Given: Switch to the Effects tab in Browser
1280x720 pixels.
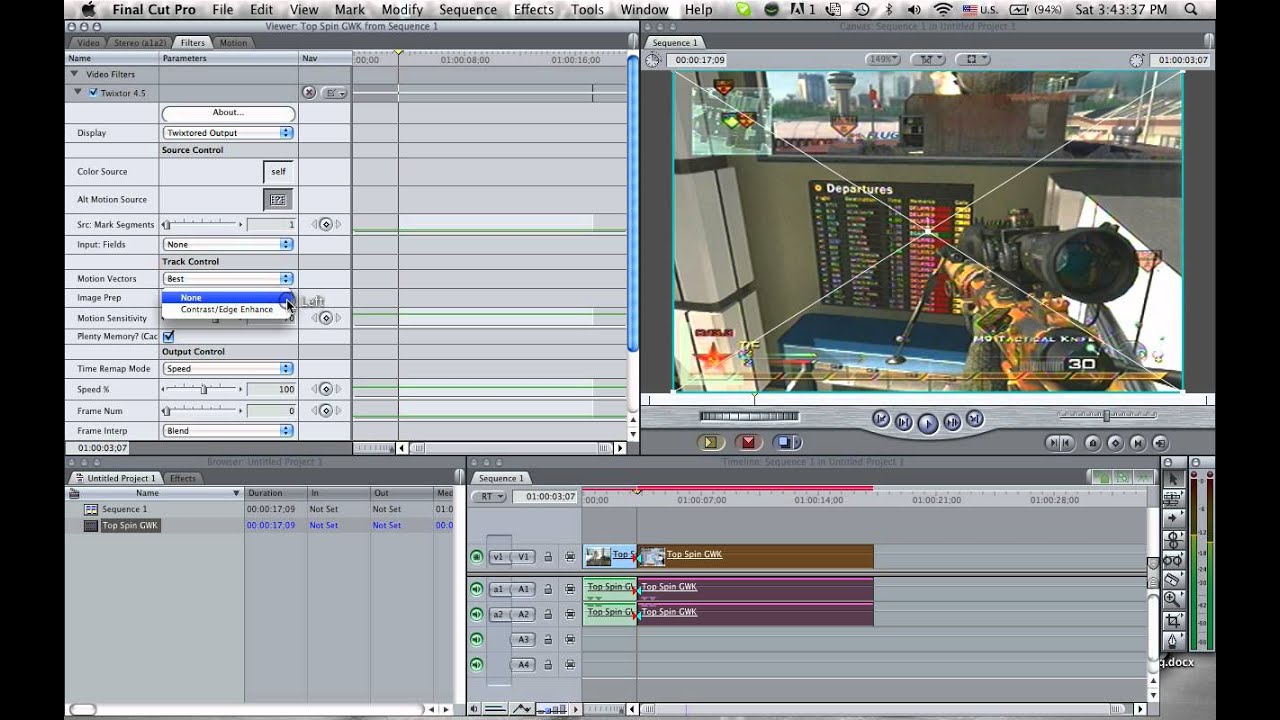Looking at the screenshot, I should (183, 478).
